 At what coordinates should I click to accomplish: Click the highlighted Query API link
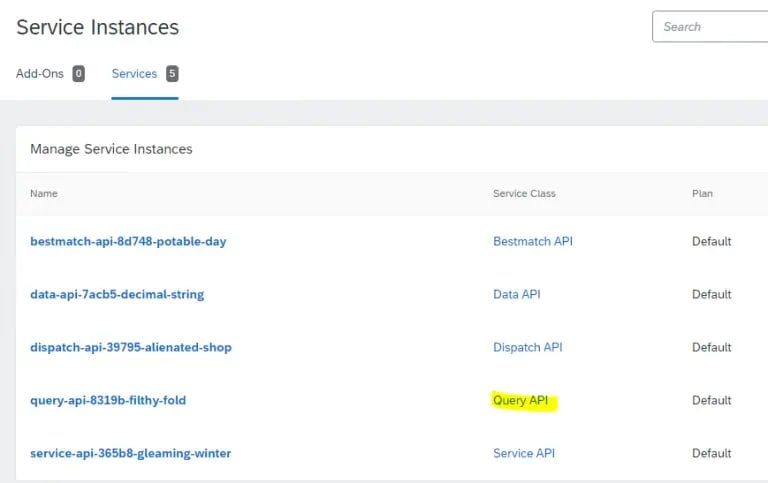[x=521, y=400]
